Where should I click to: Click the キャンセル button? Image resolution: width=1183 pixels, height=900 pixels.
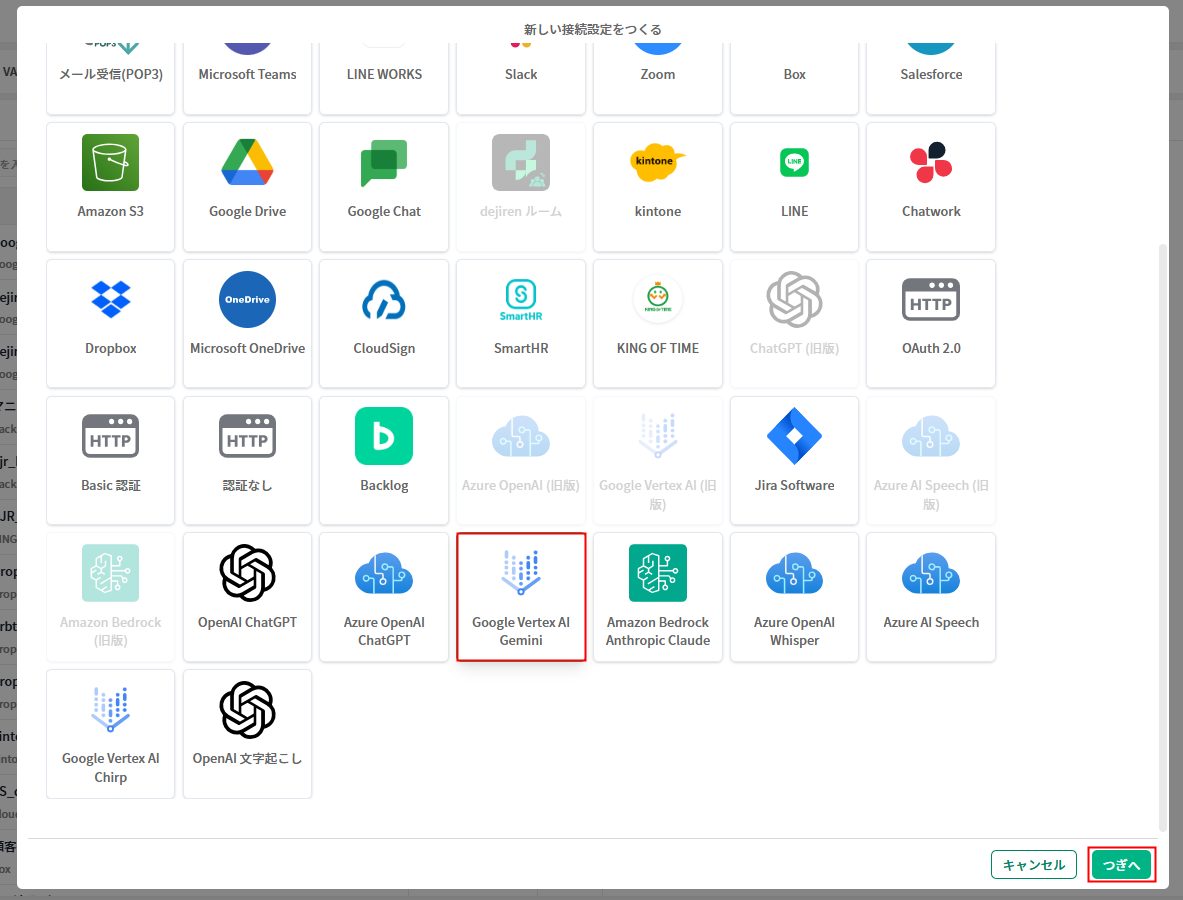pos(1034,865)
